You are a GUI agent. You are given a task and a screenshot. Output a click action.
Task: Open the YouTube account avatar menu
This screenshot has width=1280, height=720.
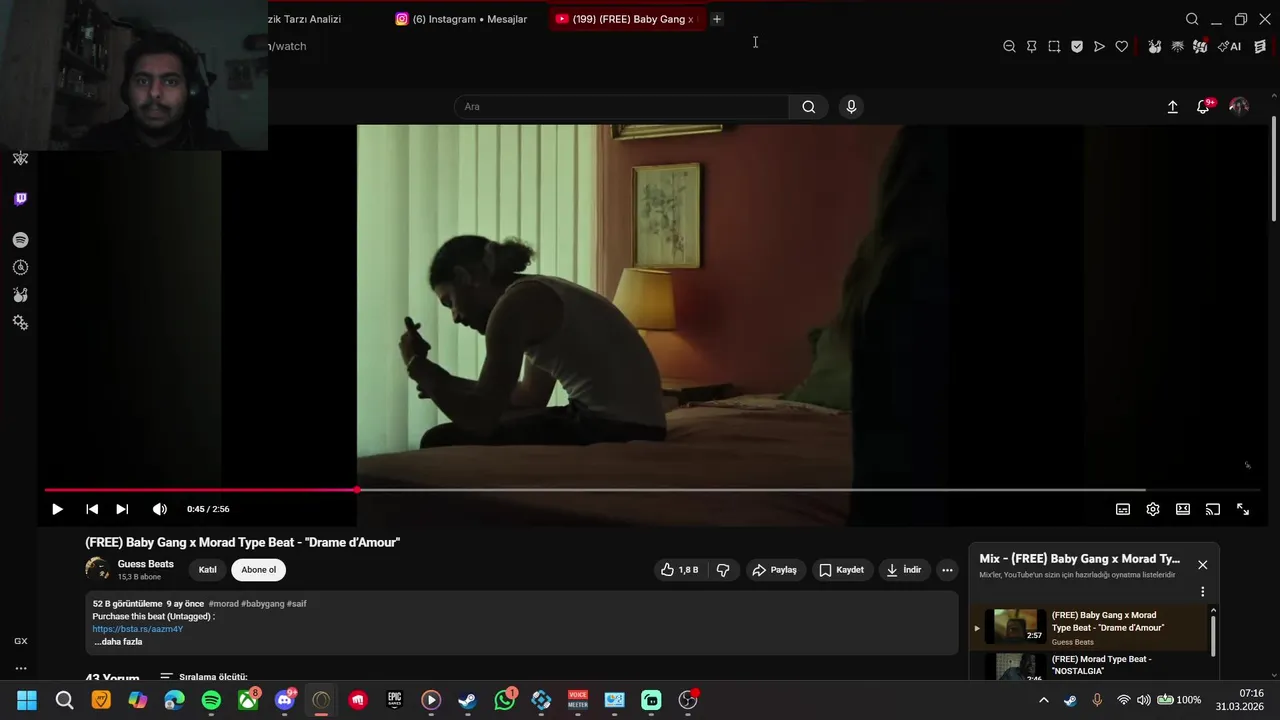pos(1239,107)
